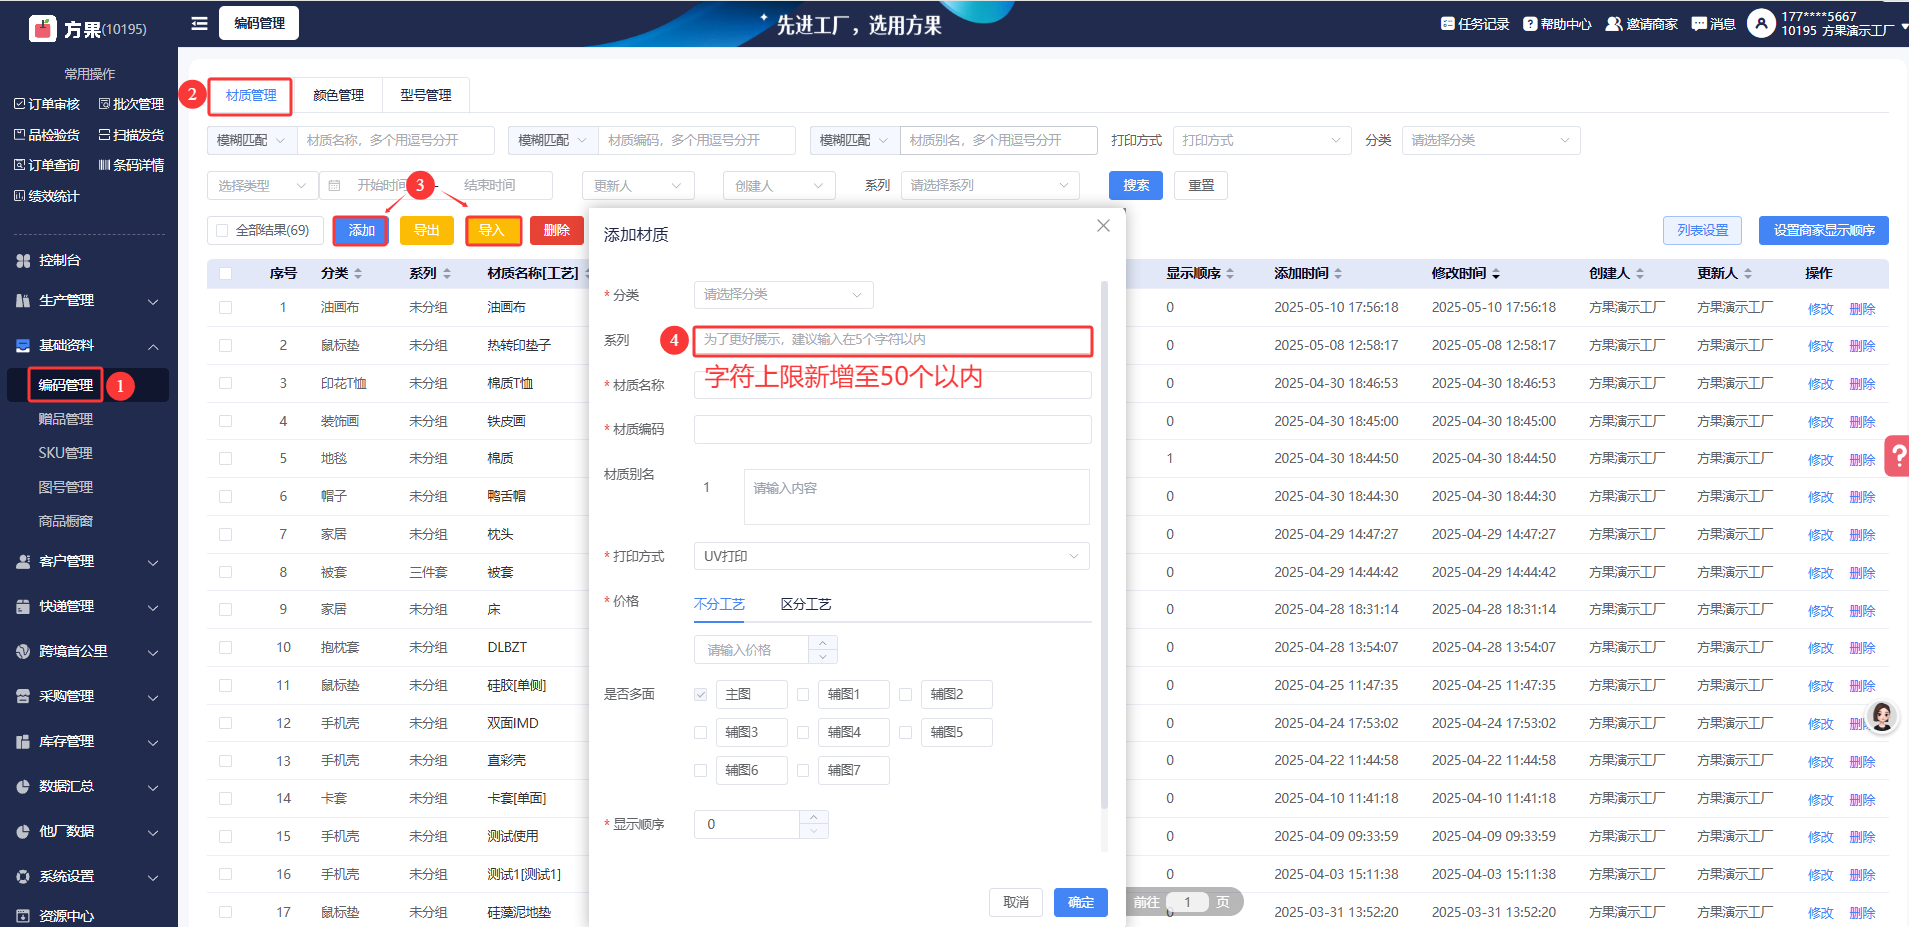Open the 创建人 filter dropdown
The height and width of the screenshot is (927, 1909).
(779, 186)
